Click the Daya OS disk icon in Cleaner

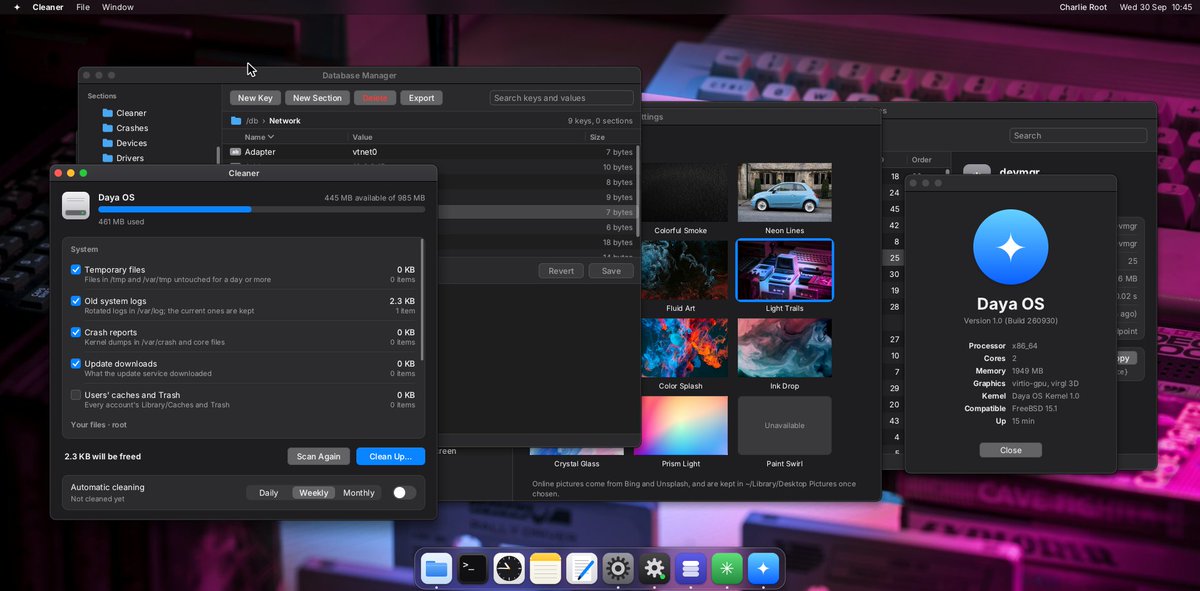click(x=76, y=204)
